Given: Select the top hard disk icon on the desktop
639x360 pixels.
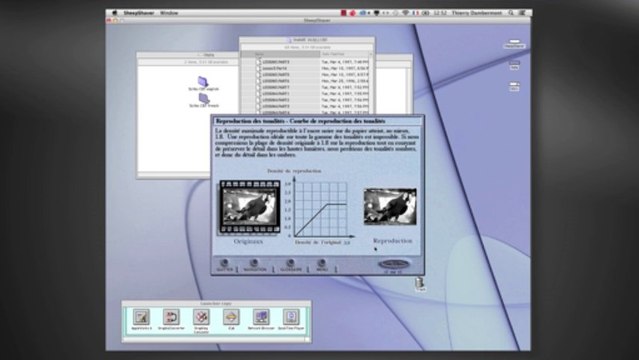Looking at the screenshot, I should click(514, 42).
